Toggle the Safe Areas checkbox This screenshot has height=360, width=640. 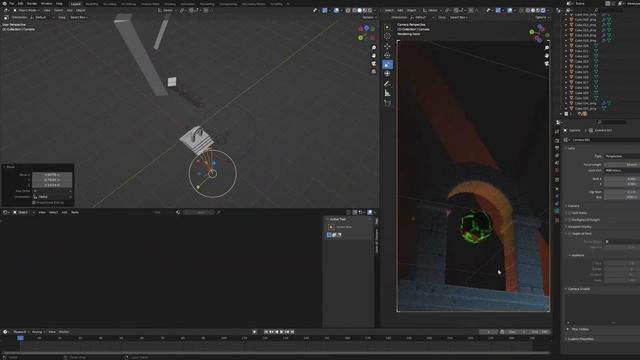point(569,213)
